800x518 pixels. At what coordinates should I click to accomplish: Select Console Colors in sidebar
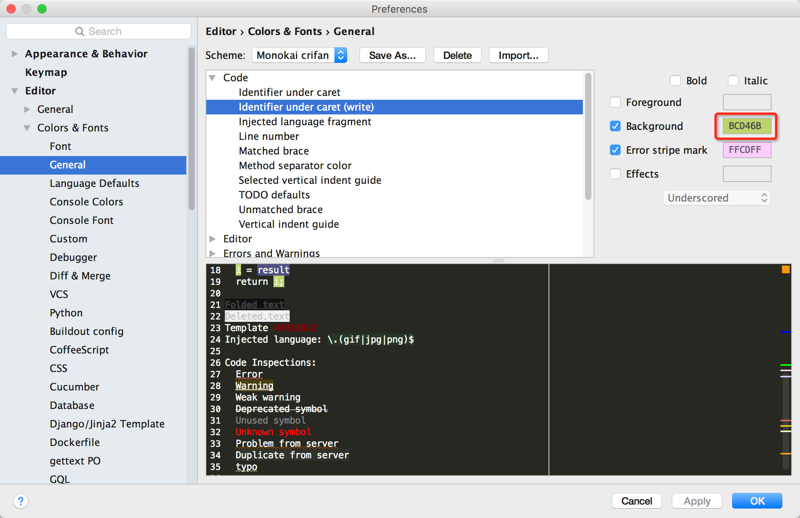[x=86, y=202]
